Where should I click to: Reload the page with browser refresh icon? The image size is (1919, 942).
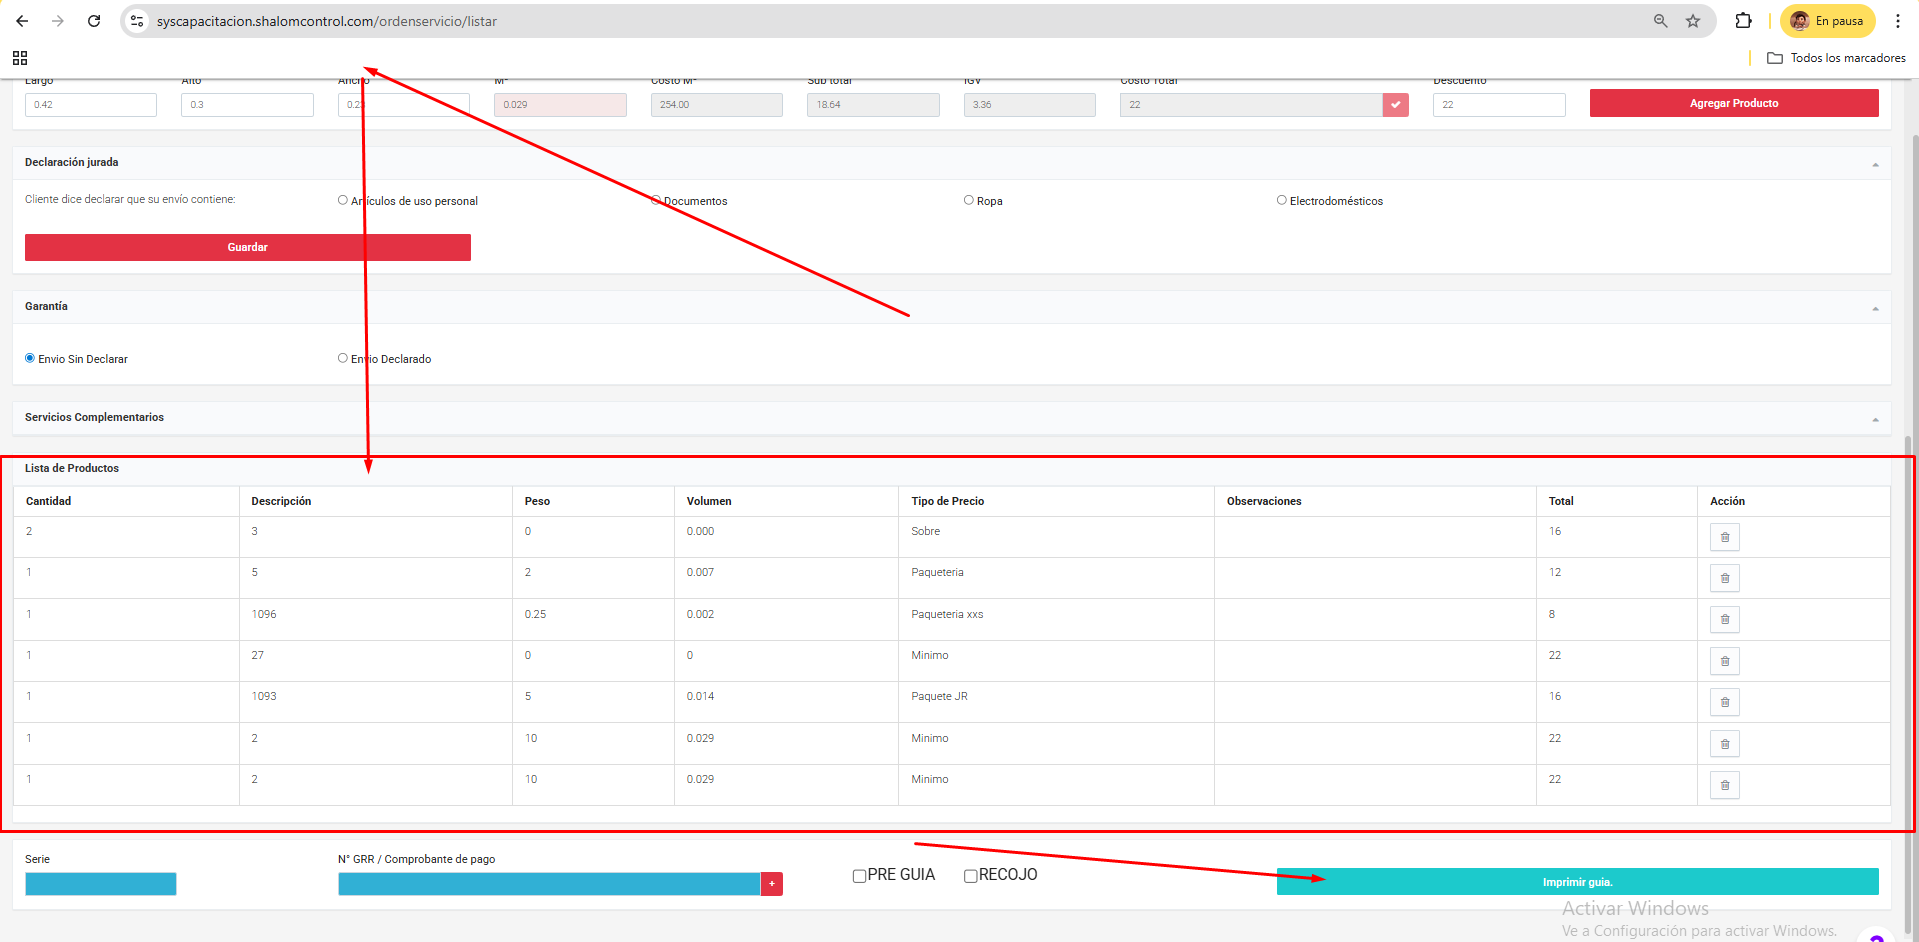[x=94, y=21]
